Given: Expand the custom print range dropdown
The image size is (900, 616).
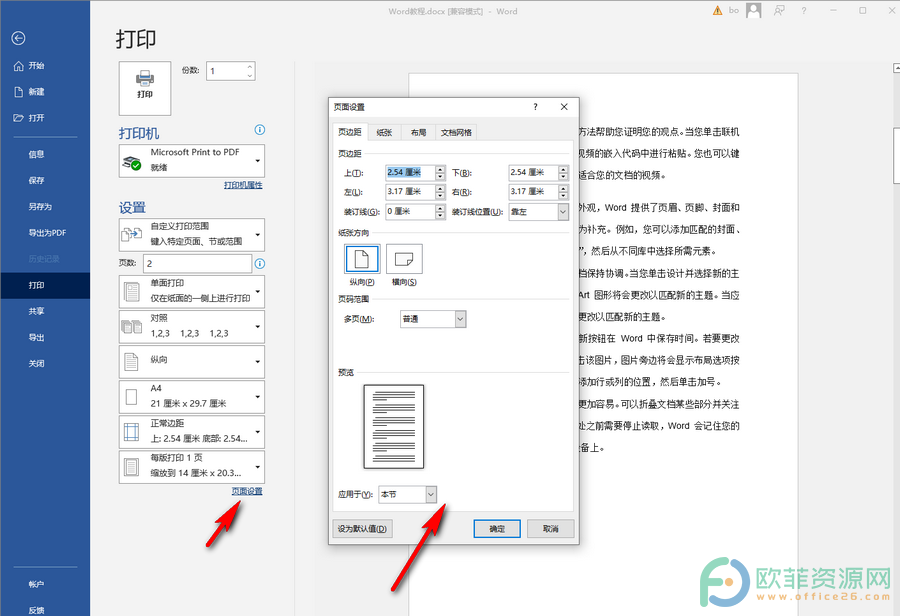Looking at the screenshot, I should [192, 234].
